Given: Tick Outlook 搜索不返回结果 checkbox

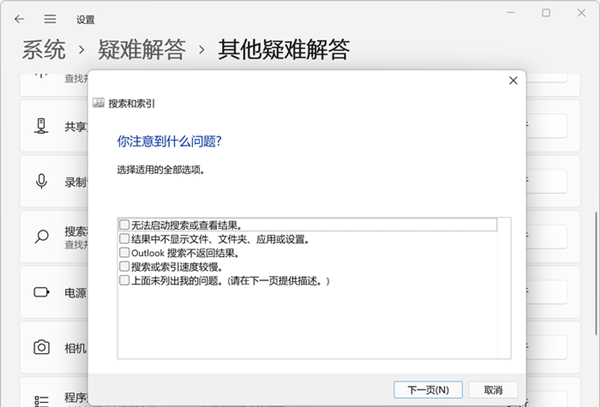Looking at the screenshot, I should [123, 253].
